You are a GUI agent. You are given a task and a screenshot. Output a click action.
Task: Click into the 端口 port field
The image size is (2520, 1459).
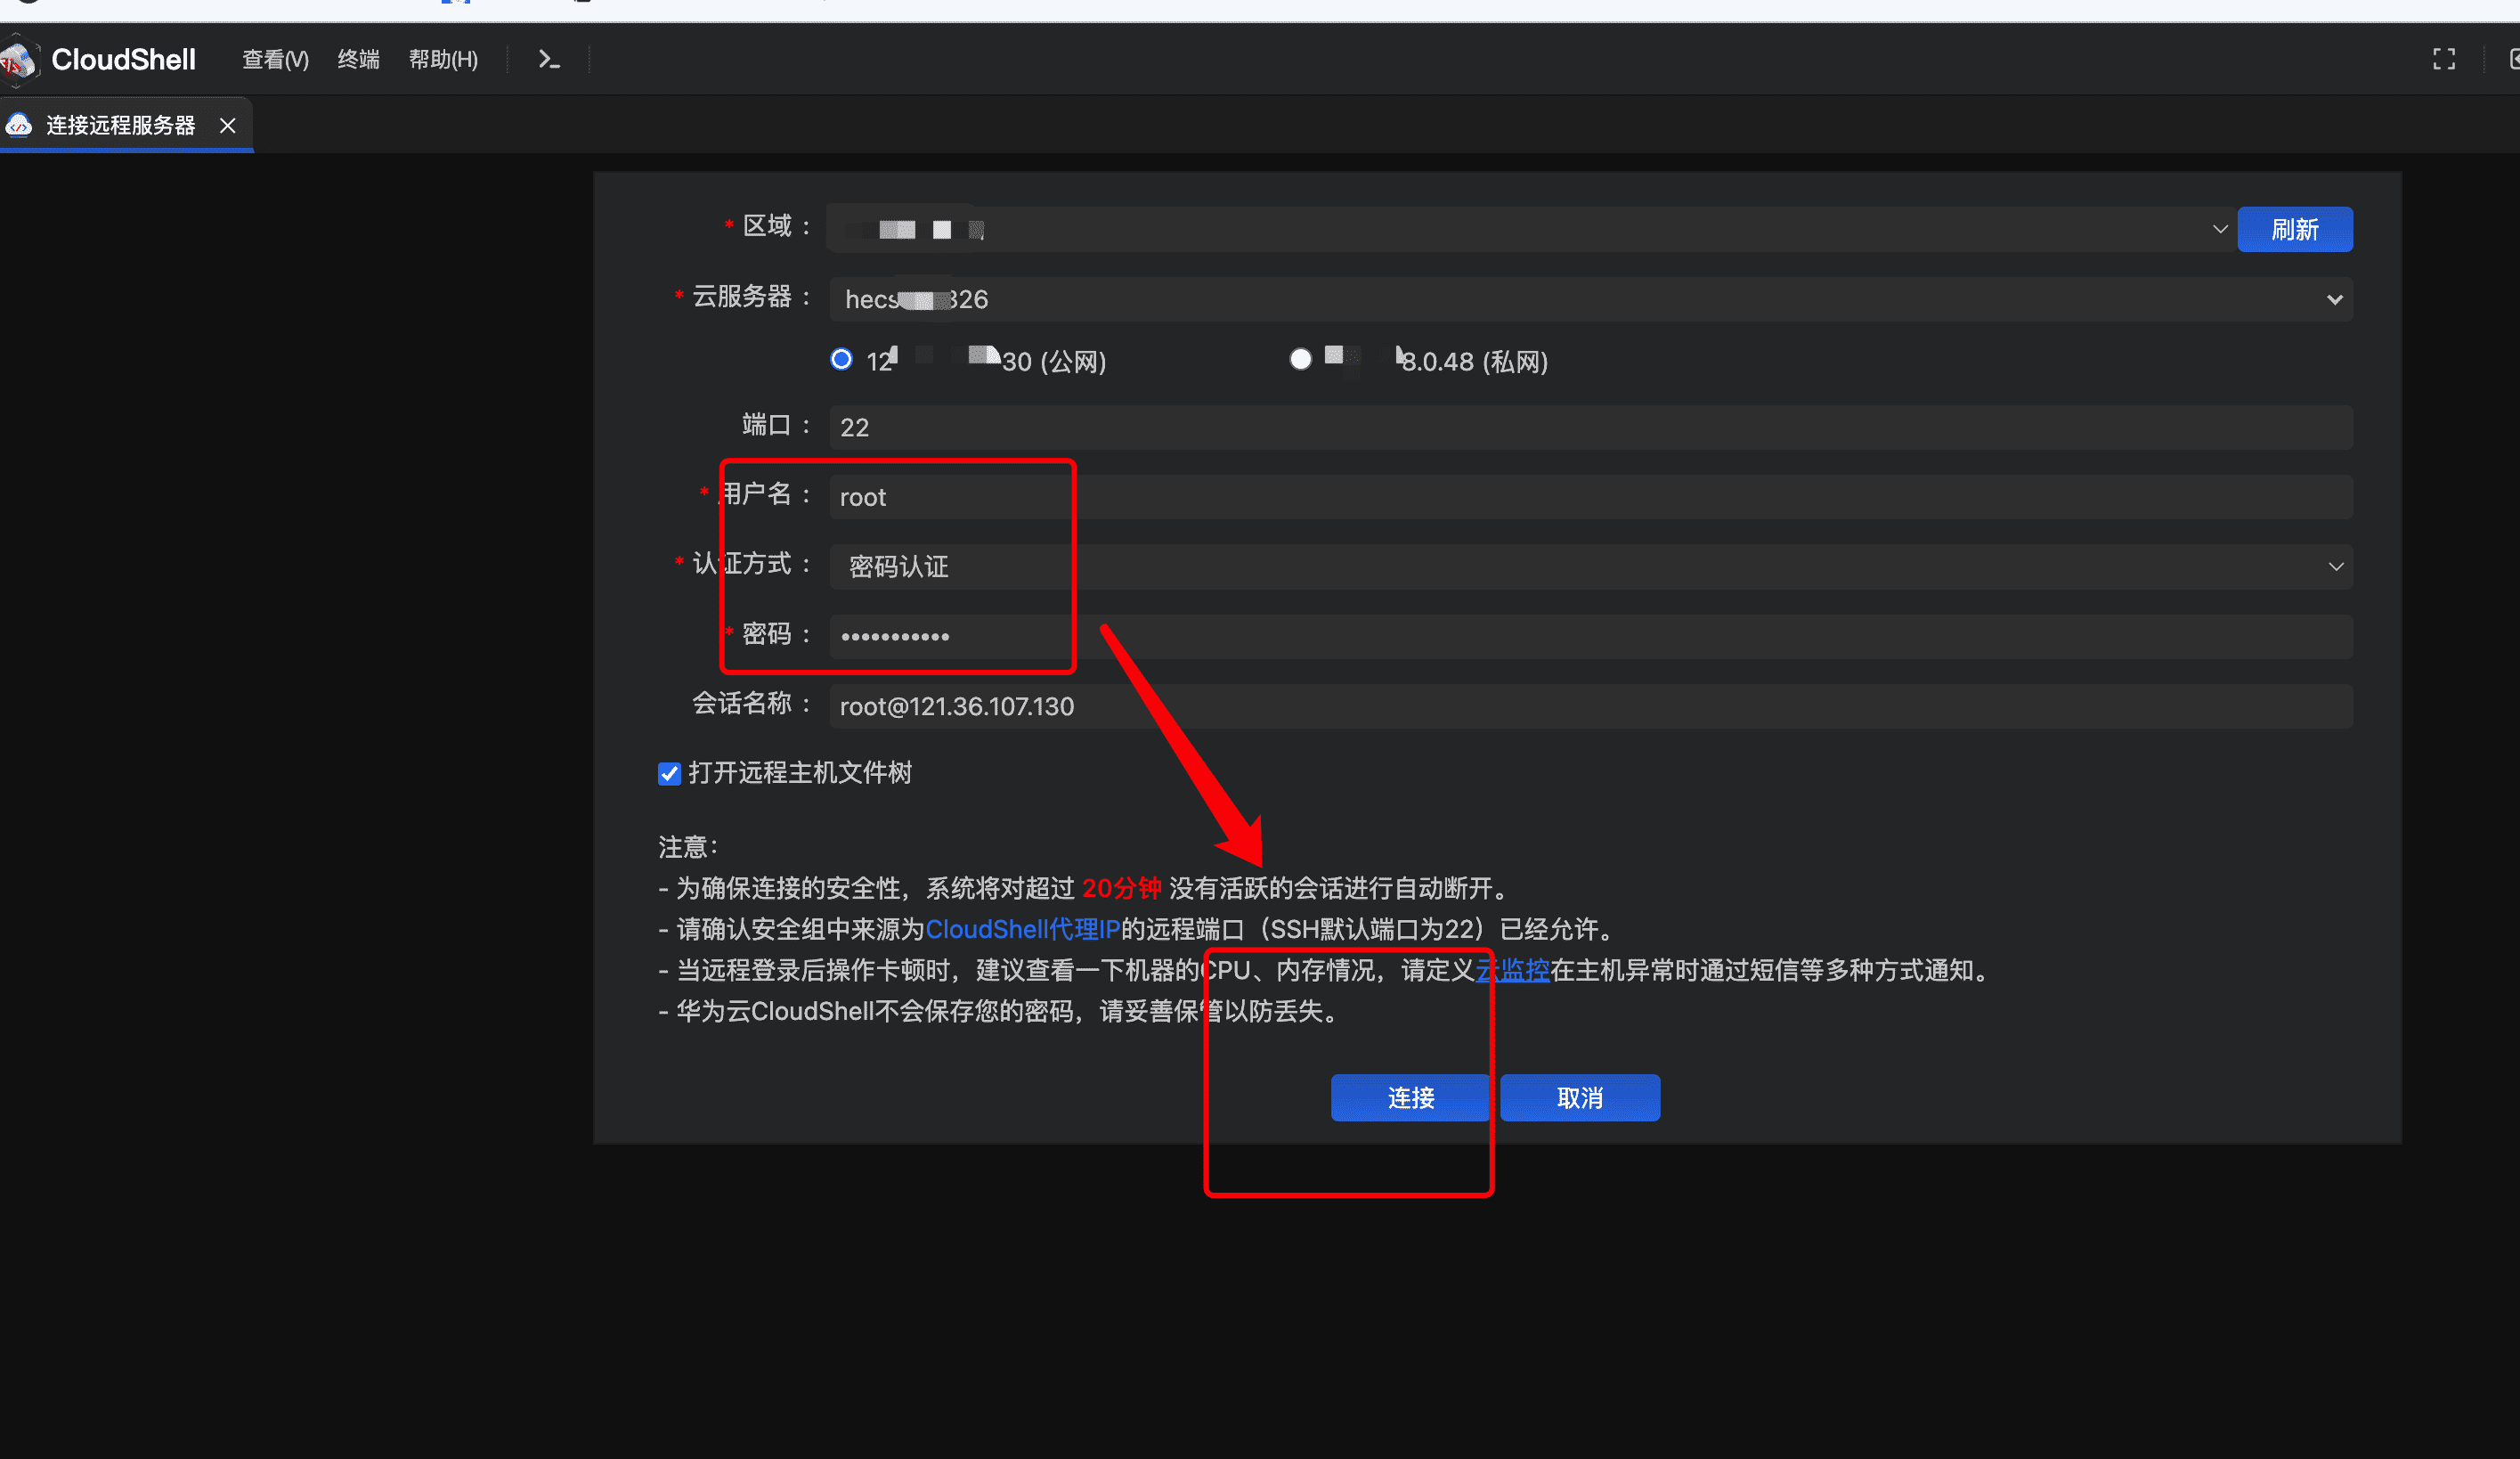click(x=1590, y=427)
